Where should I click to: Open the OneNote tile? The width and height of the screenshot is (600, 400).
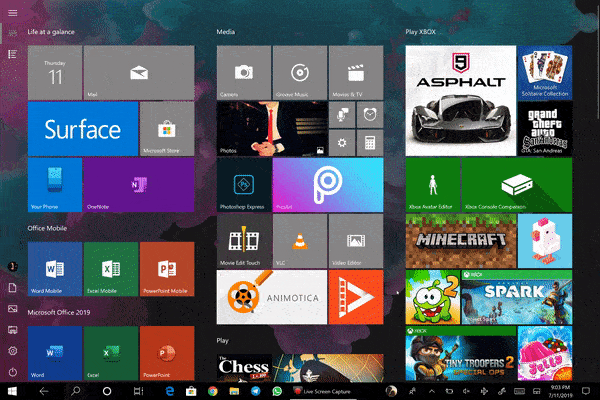pyautogui.click(x=138, y=184)
